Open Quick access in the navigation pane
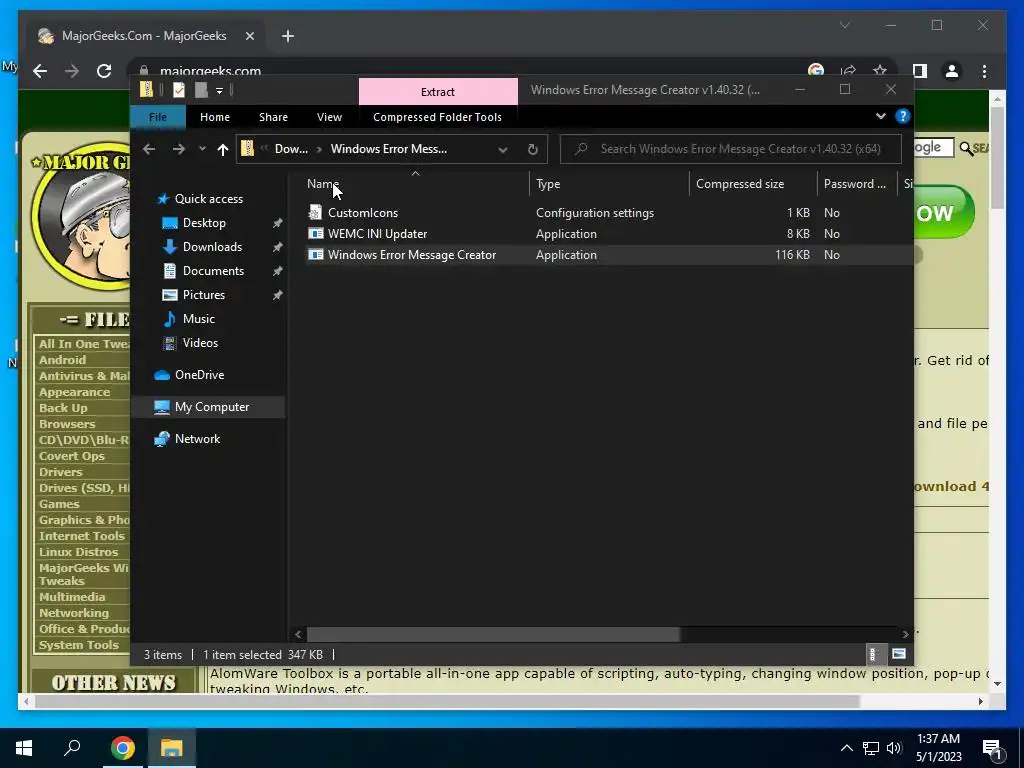The width and height of the screenshot is (1024, 768). [x=208, y=199]
